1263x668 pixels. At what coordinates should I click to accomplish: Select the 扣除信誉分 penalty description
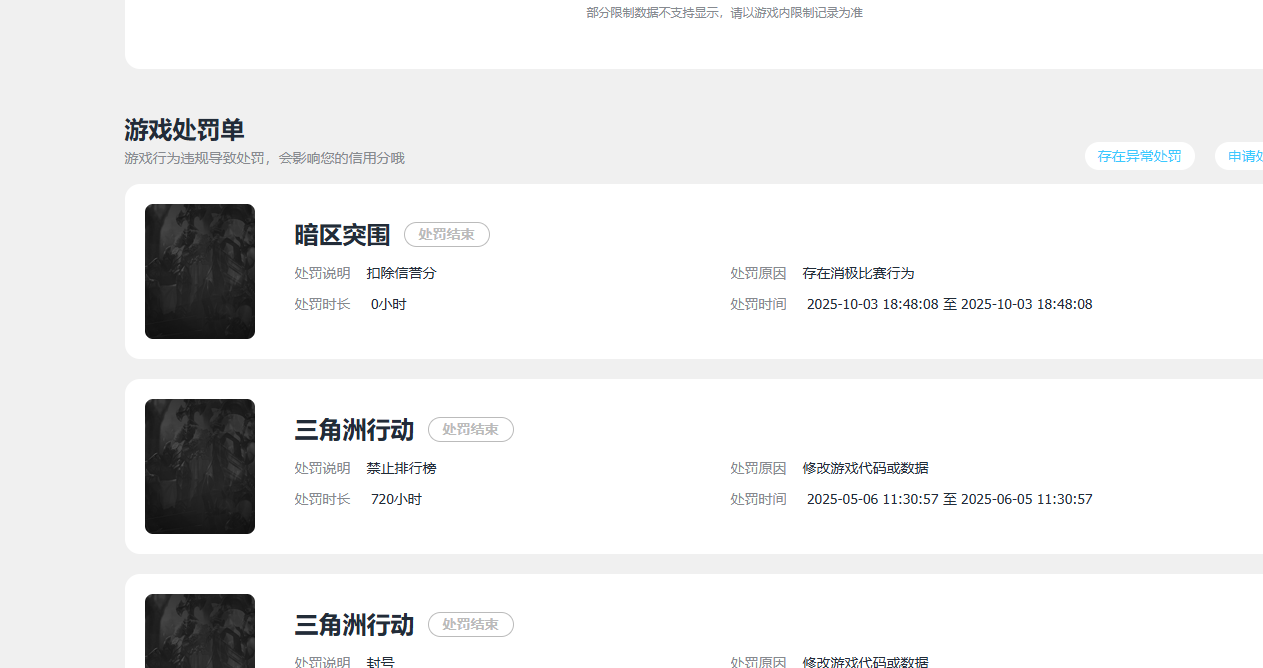point(401,273)
